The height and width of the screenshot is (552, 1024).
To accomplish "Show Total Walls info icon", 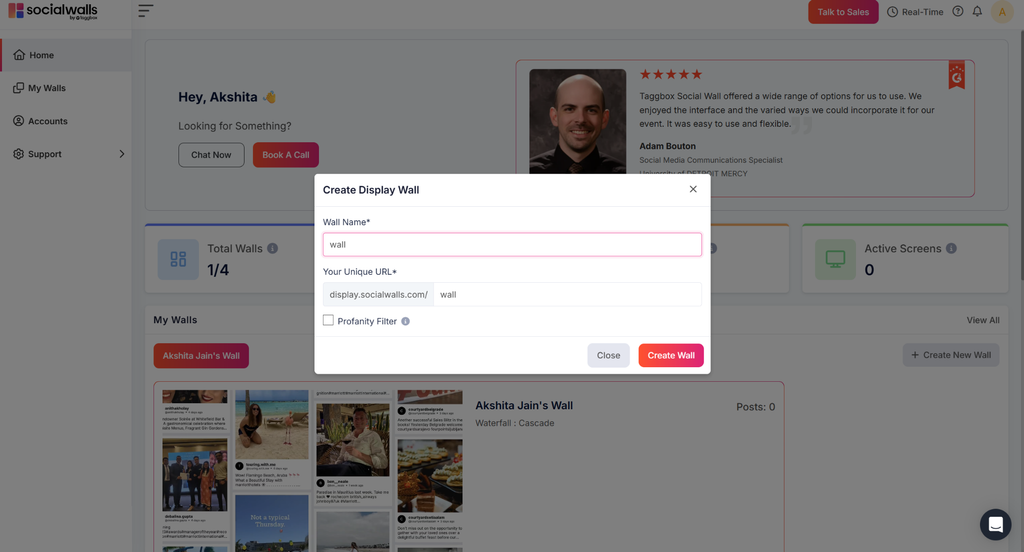I will coord(272,248).
